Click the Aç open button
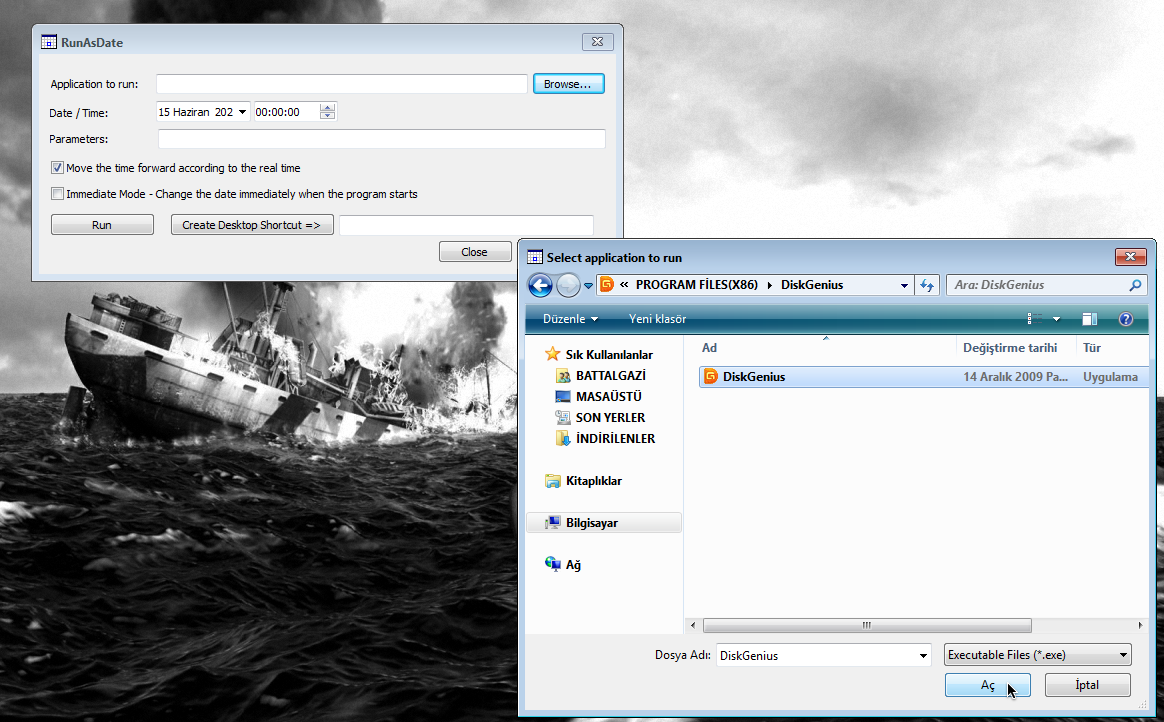 pos(987,685)
